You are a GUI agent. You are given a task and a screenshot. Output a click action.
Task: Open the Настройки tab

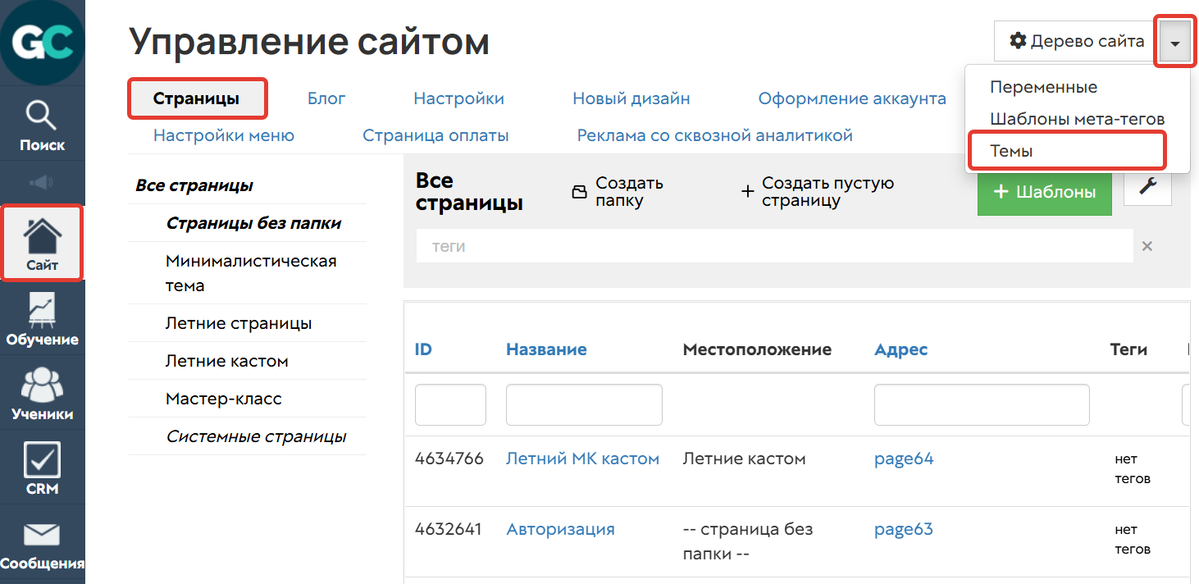pyautogui.click(x=458, y=99)
